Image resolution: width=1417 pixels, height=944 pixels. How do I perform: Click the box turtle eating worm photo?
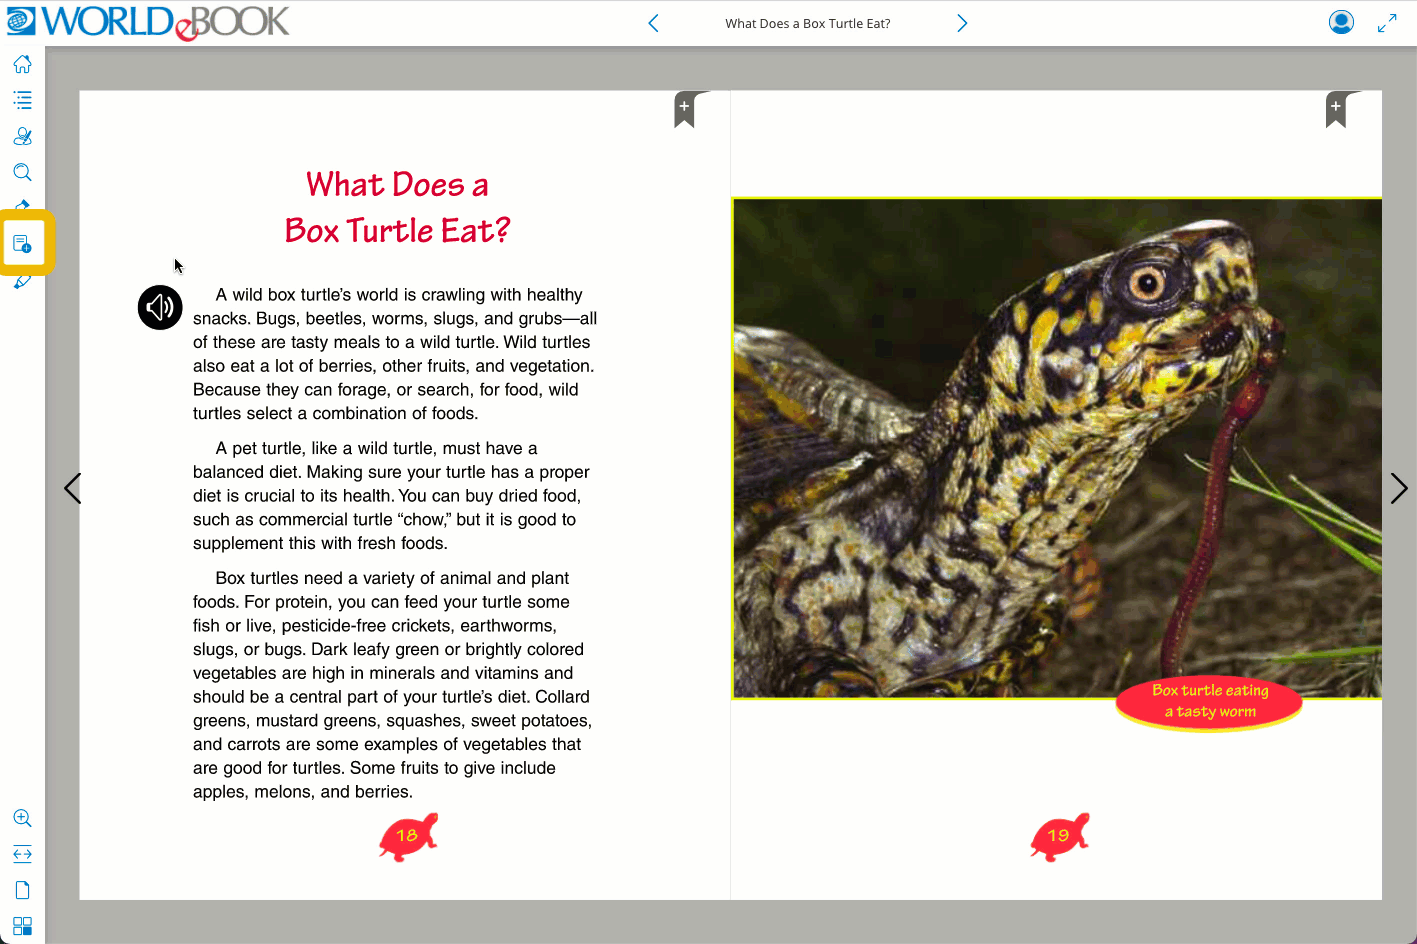click(1057, 448)
